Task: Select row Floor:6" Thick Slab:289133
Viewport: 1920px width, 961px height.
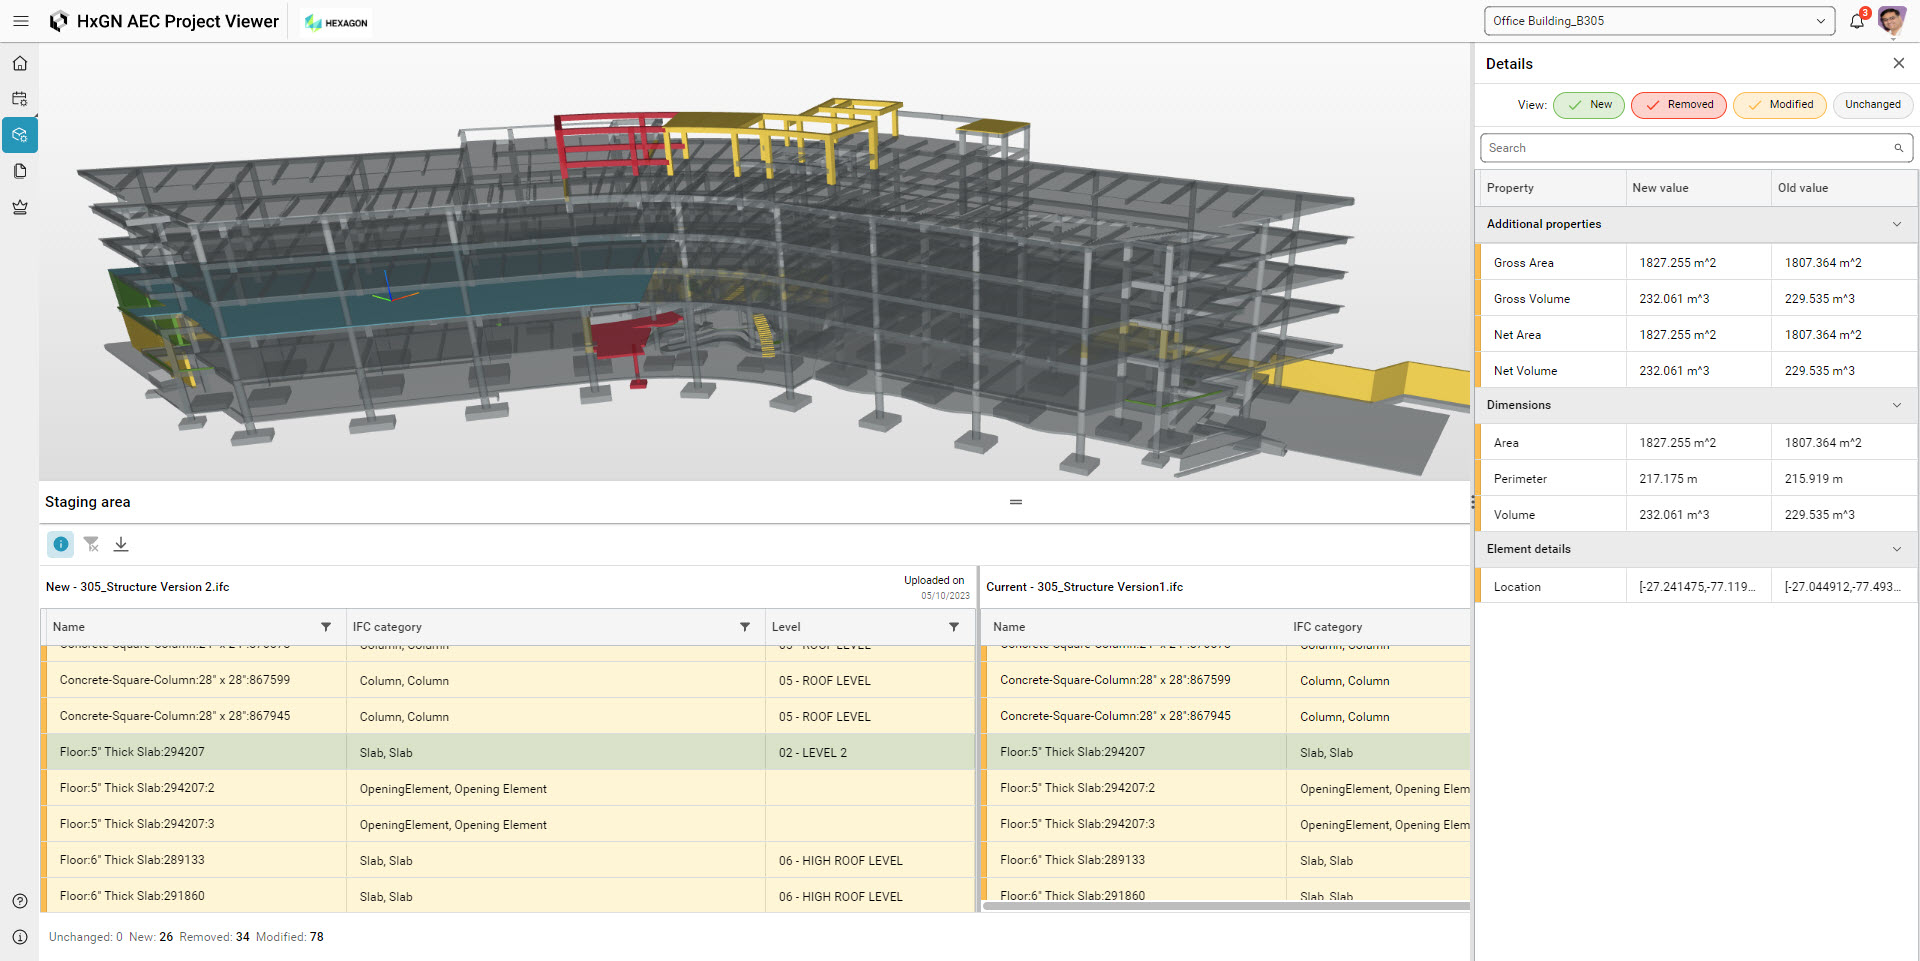Action: 132,860
